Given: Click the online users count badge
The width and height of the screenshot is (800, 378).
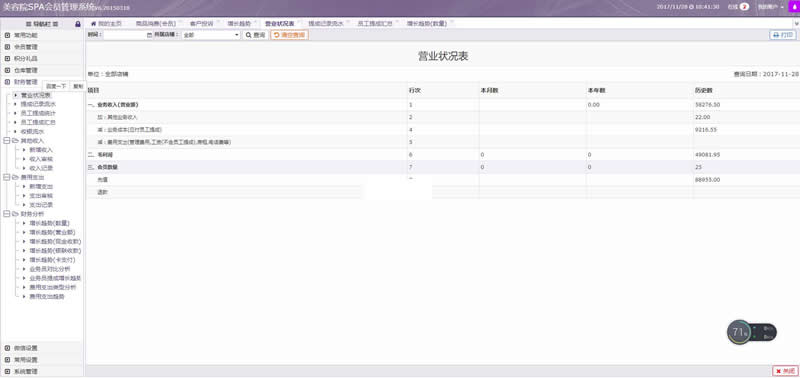Looking at the screenshot, I should [x=744, y=7].
